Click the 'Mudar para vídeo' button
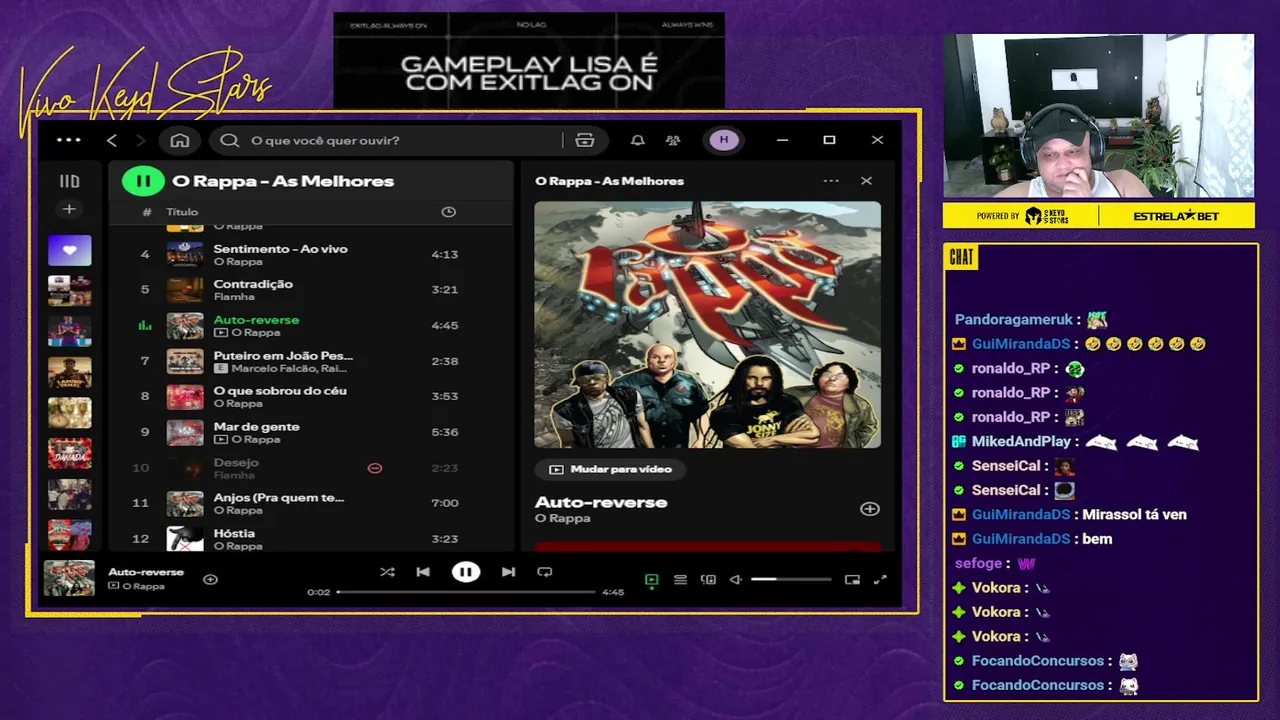Viewport: 1280px width, 720px height. click(x=611, y=469)
